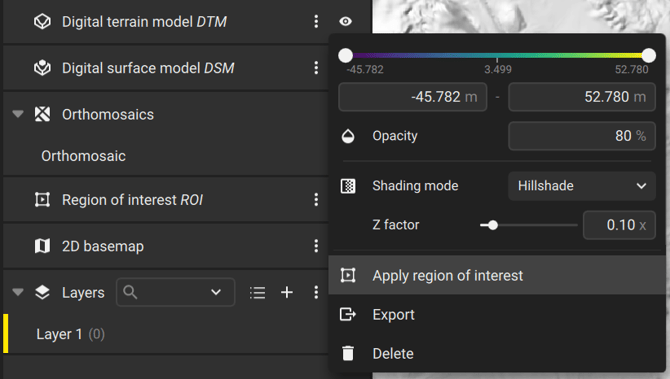Click the Delete trash can icon
The height and width of the screenshot is (379, 670).
point(348,353)
